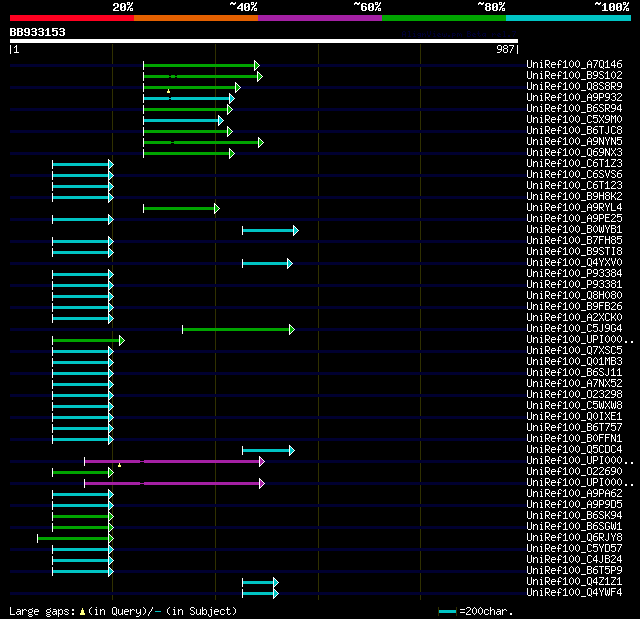Click the cyan alignment bar for UniRef100_A9P932
Viewport: 640px width, 619px height.
tap(189, 98)
